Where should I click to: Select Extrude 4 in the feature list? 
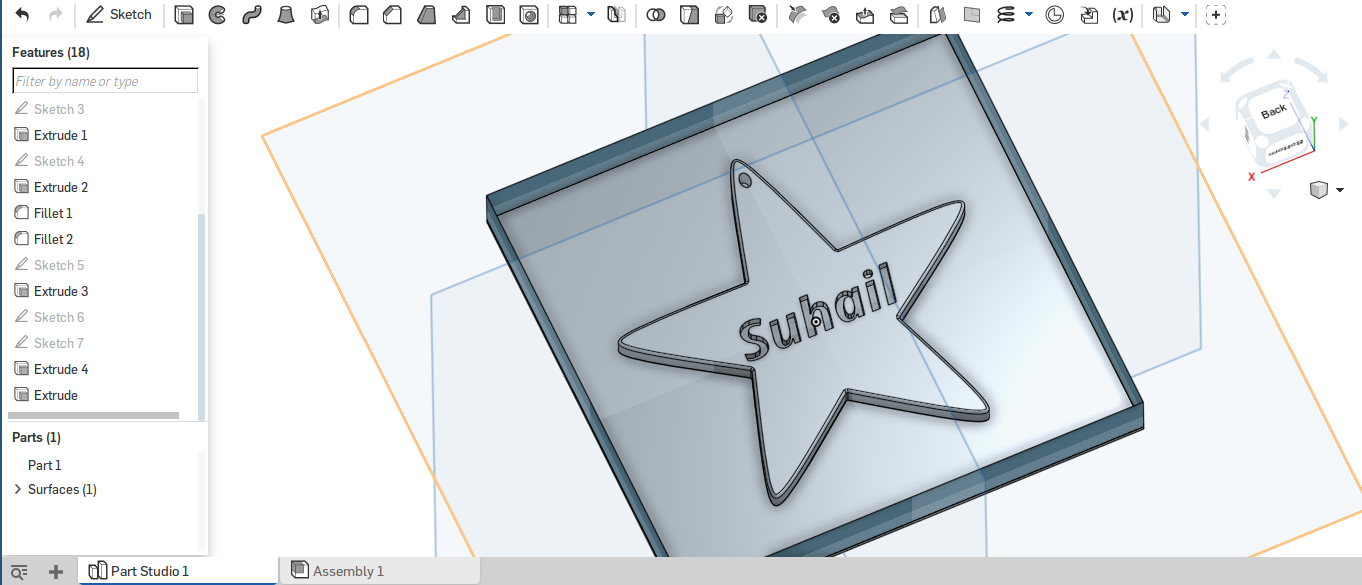point(61,369)
